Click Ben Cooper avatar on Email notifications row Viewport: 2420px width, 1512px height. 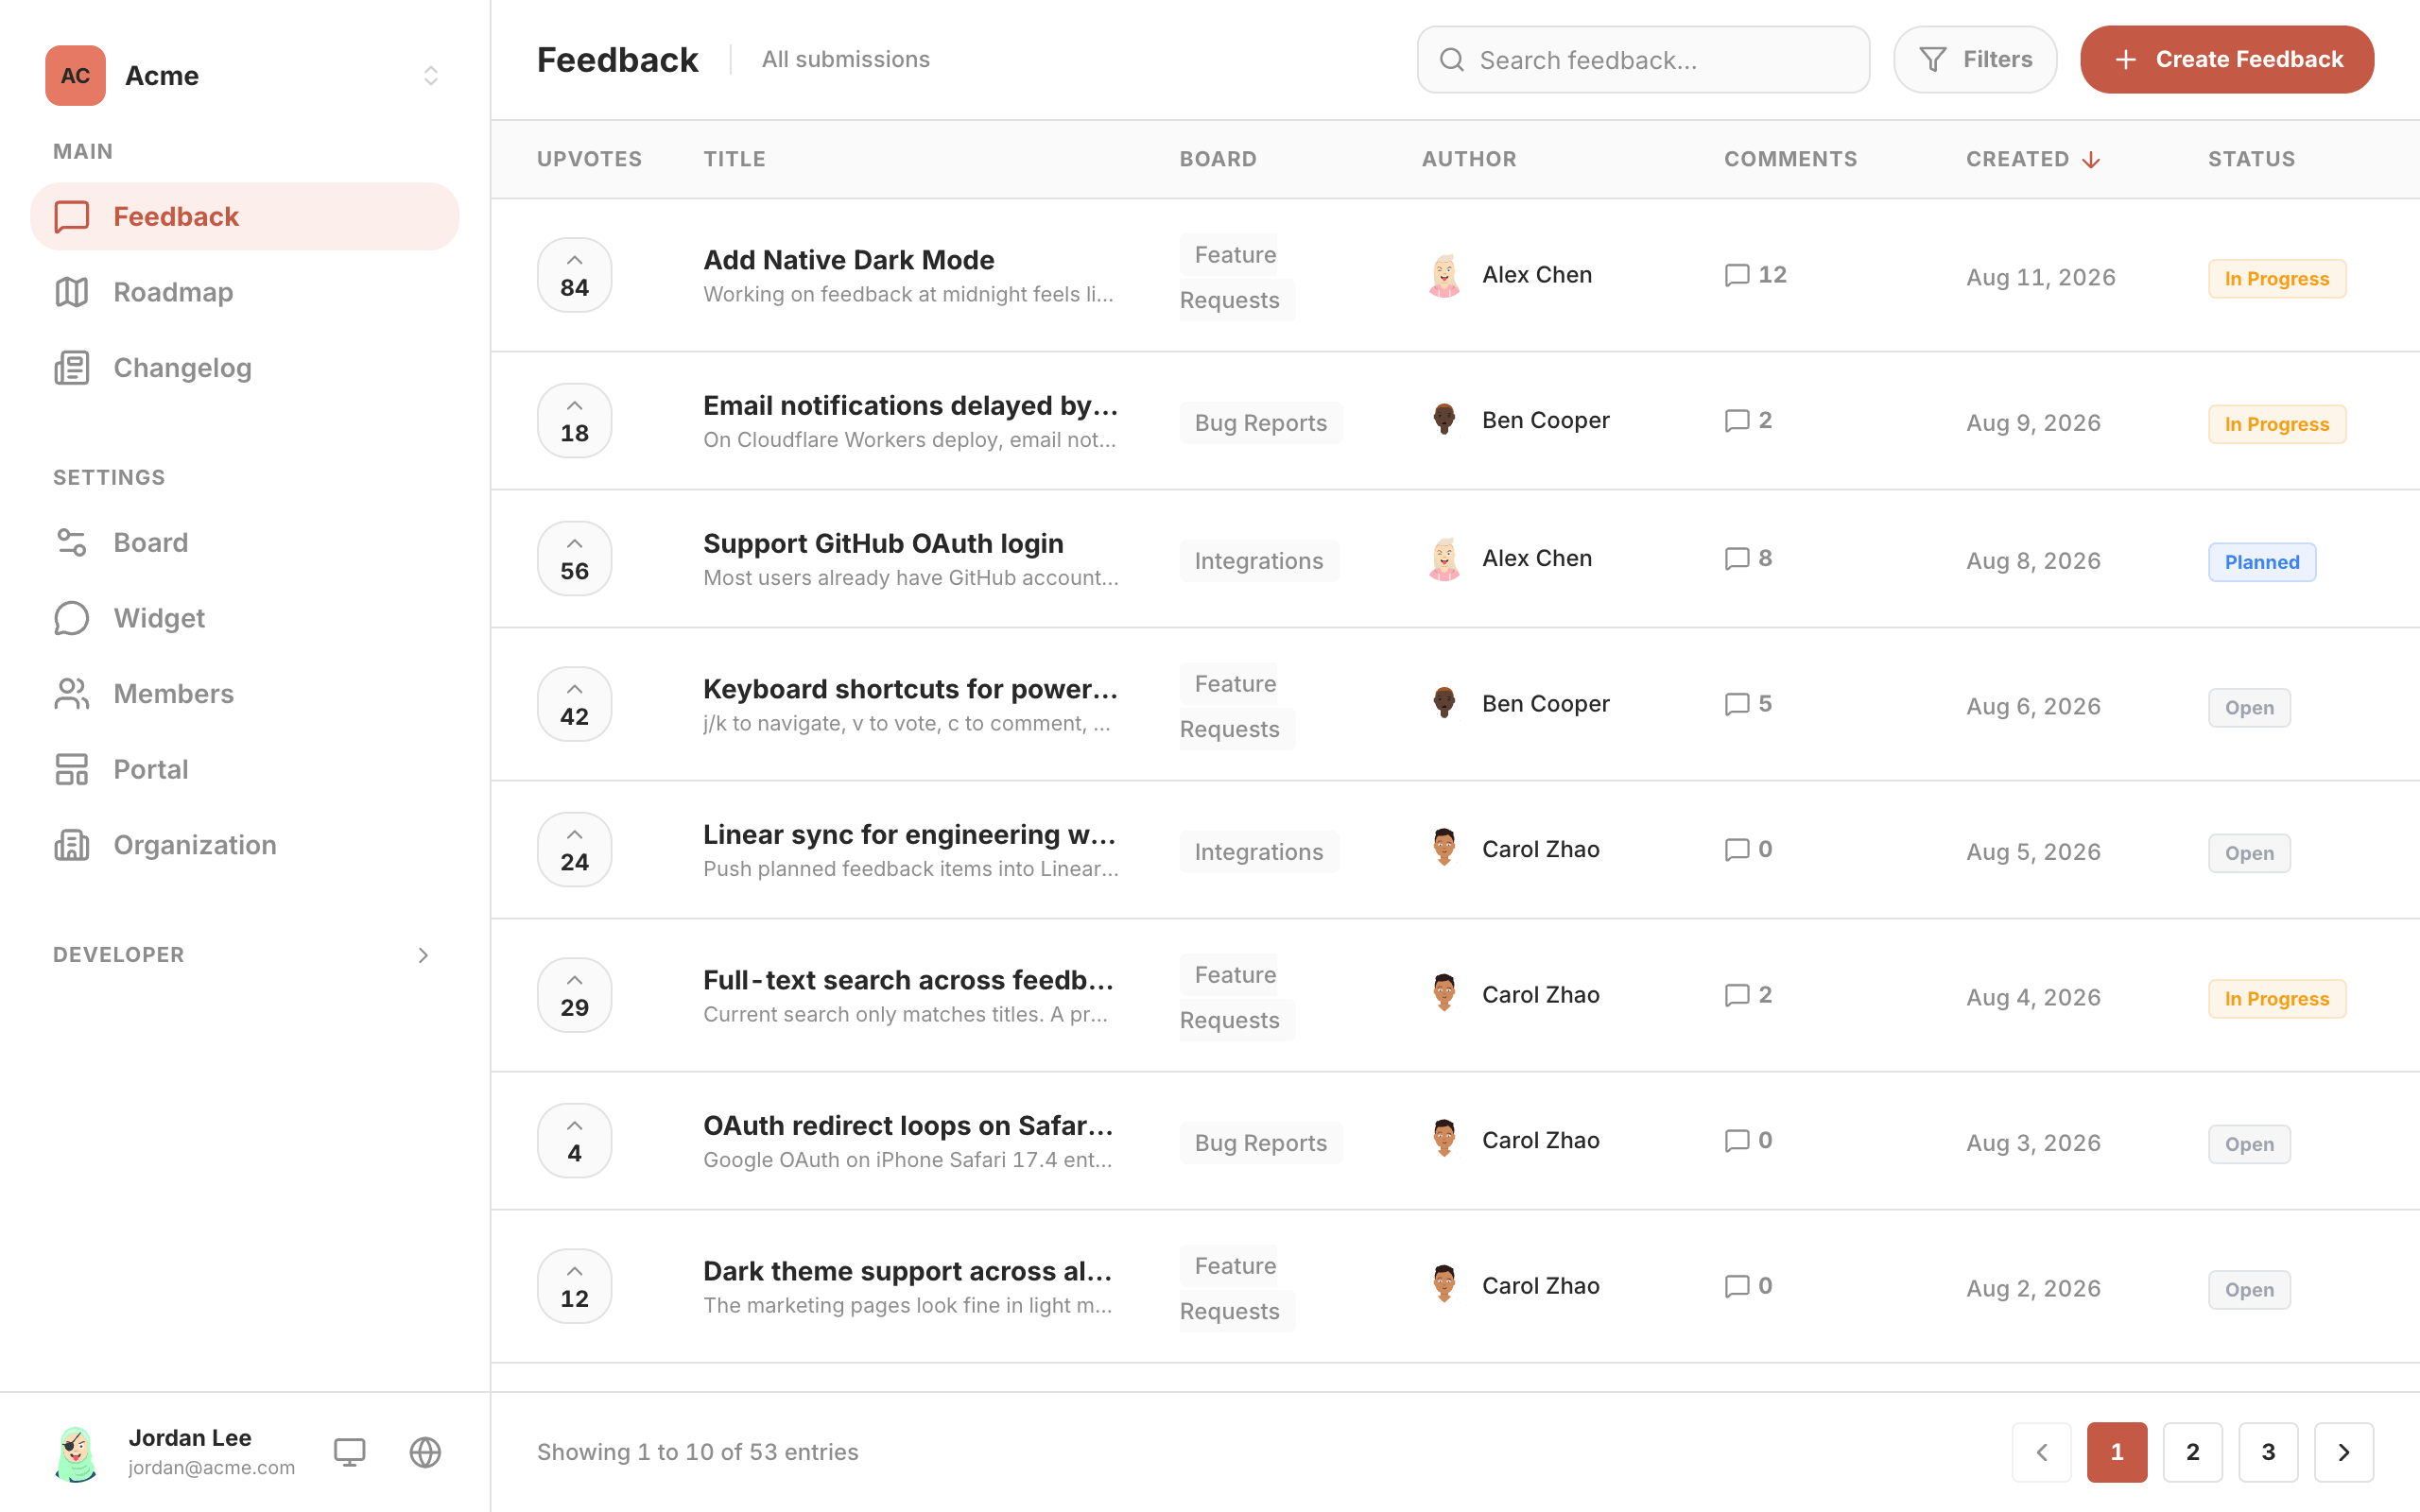[x=1444, y=419]
